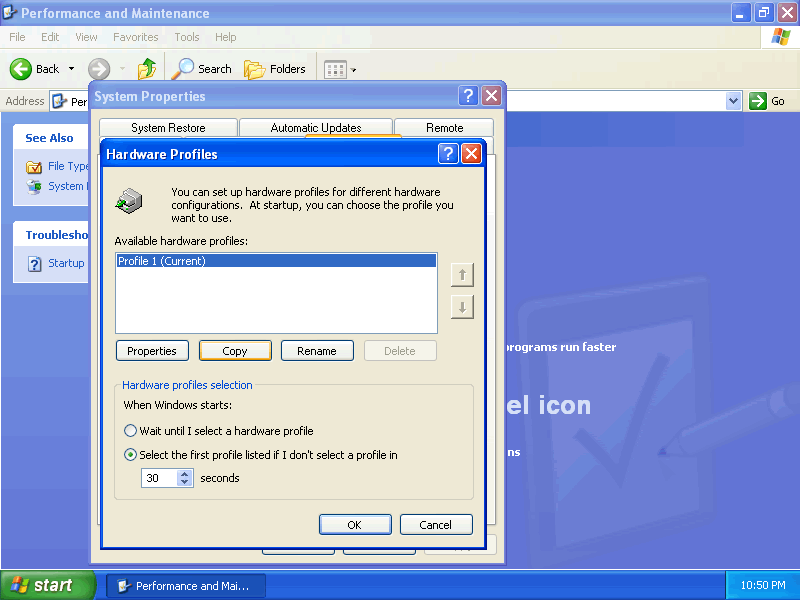Click the Back arrow icon in toolbar

pyautogui.click(x=21, y=69)
